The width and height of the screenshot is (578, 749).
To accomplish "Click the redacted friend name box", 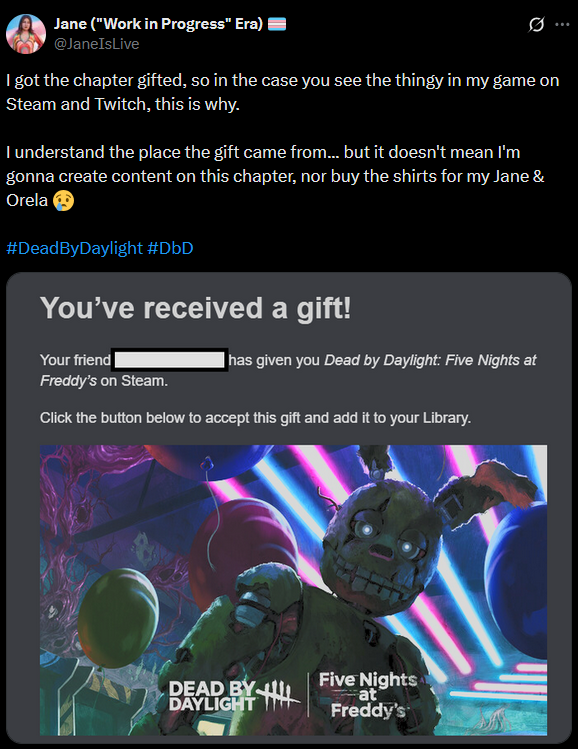I will point(170,360).
